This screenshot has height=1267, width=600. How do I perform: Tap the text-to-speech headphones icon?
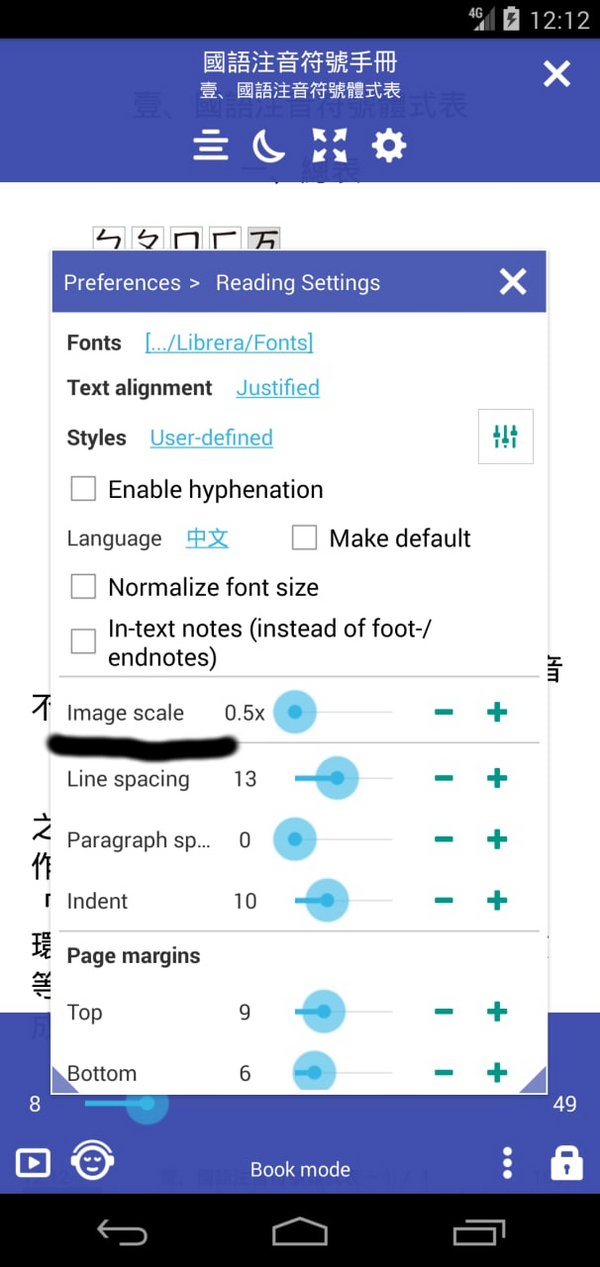(x=92, y=1161)
